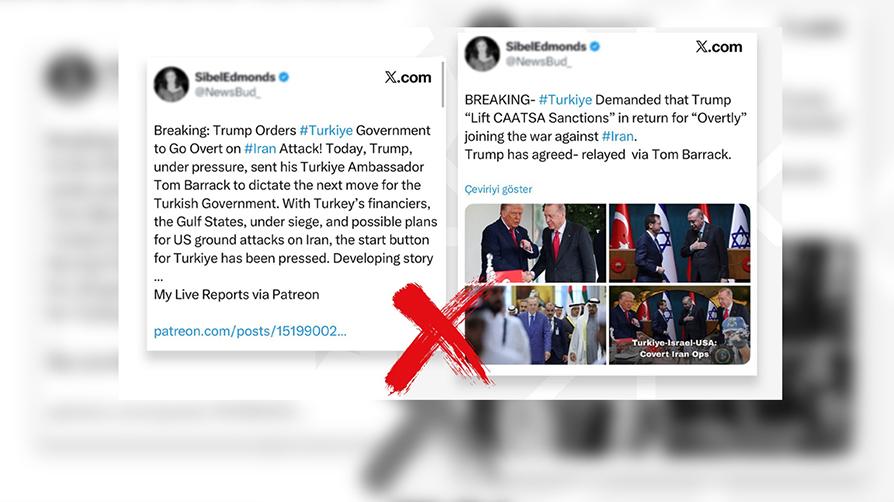894x502 pixels.
Task: Open #Iran hashtag in right tweet
Action: click(x=618, y=136)
